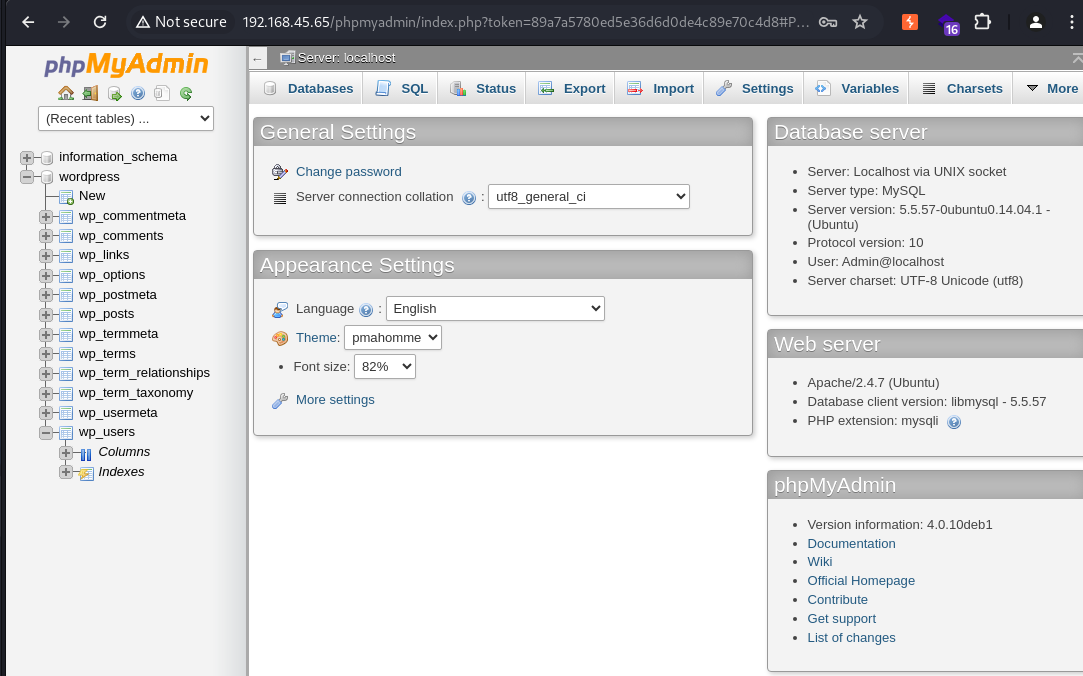Open the Query window icon
Image resolution: width=1083 pixels, height=676 pixels.
click(x=114, y=93)
